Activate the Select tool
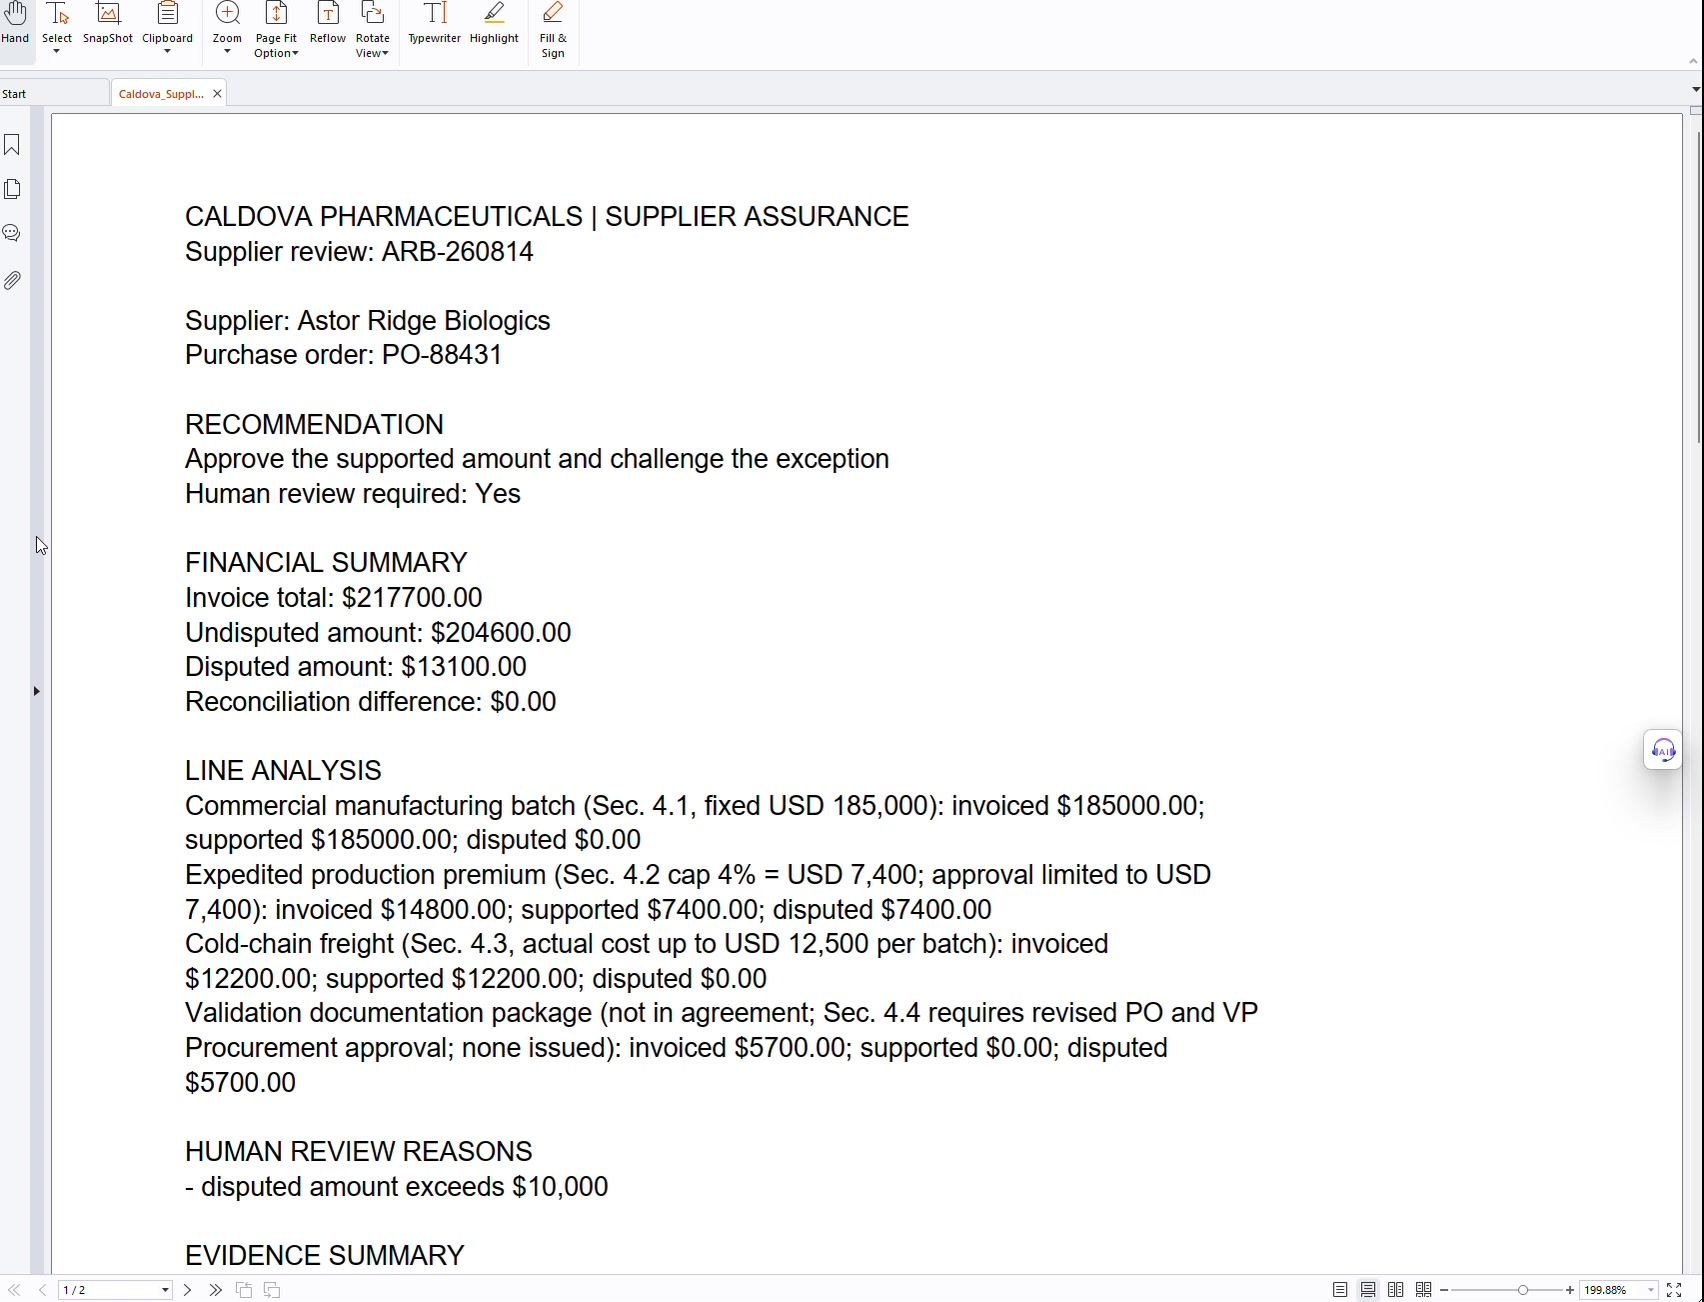Viewport: 1704px width, 1302px height. coord(57,22)
